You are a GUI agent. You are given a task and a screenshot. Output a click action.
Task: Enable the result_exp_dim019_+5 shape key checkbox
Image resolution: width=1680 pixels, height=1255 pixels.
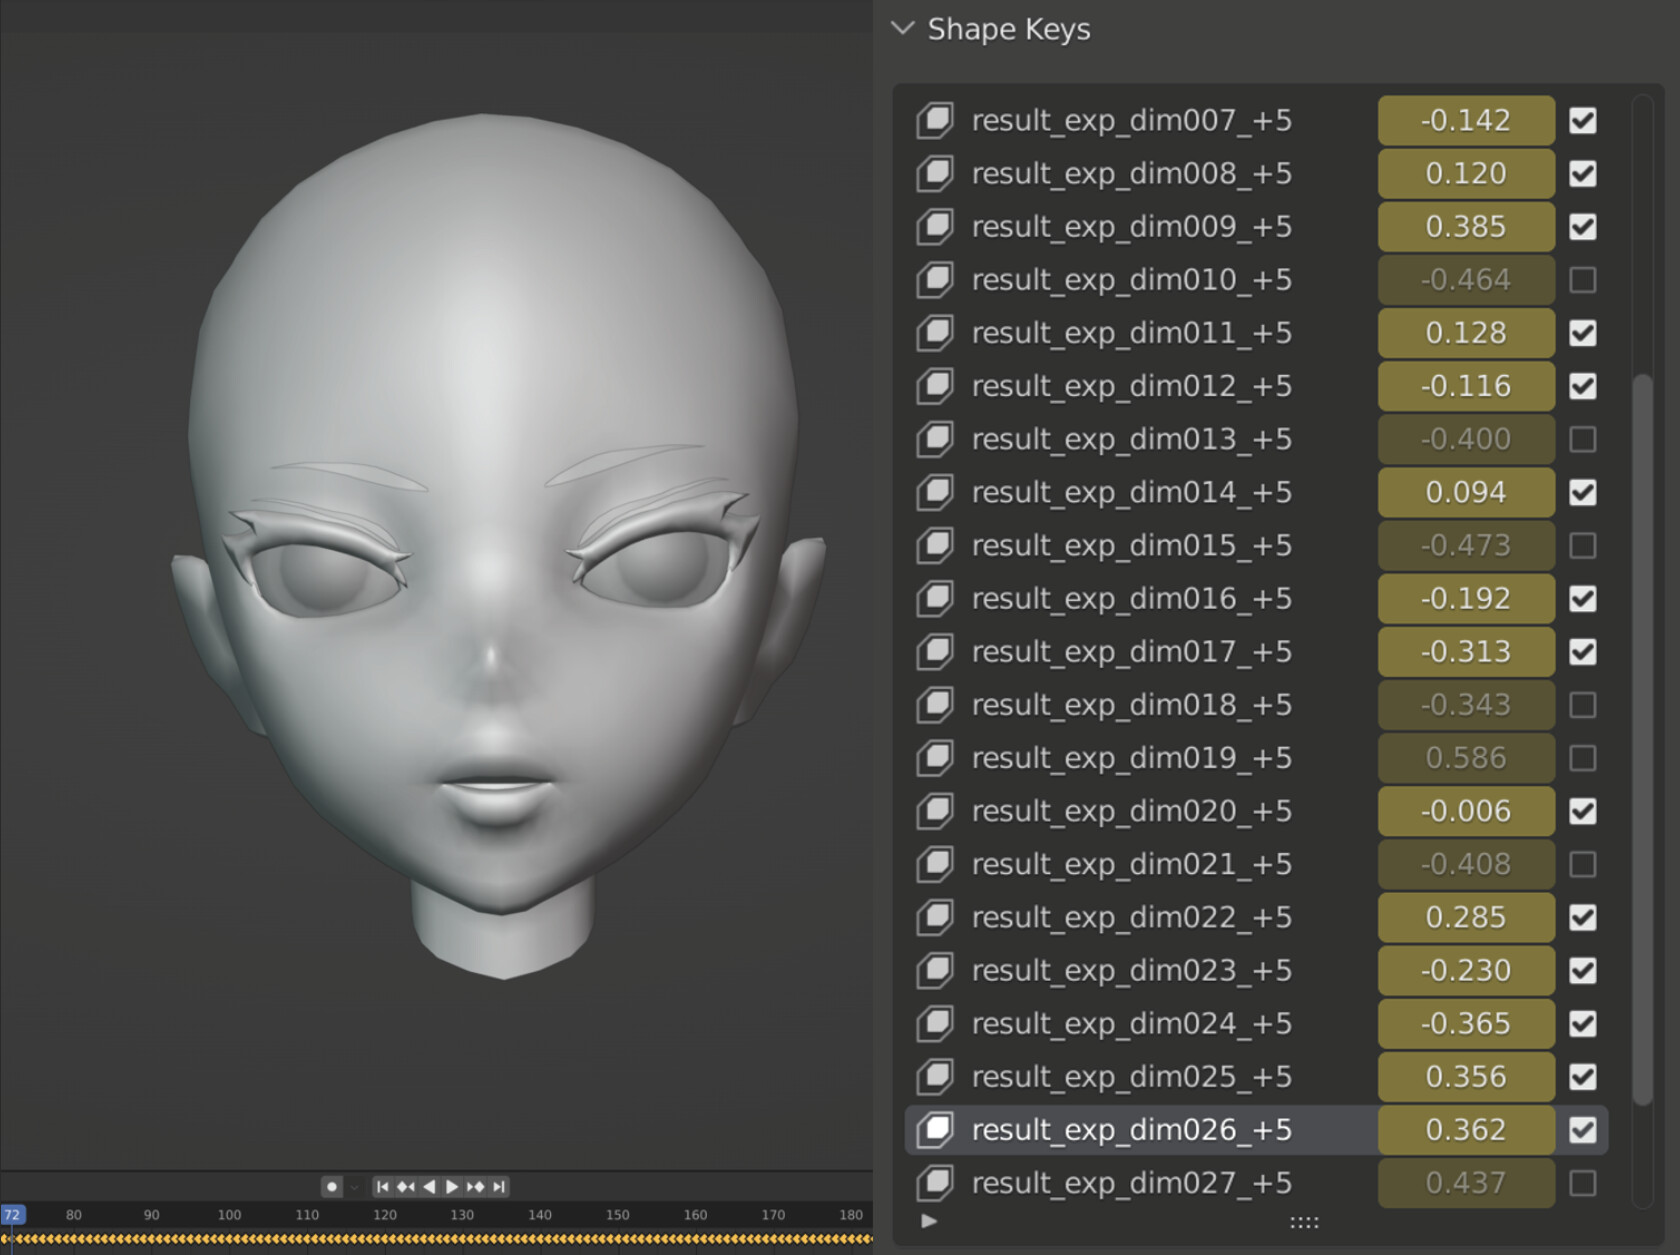1583,758
